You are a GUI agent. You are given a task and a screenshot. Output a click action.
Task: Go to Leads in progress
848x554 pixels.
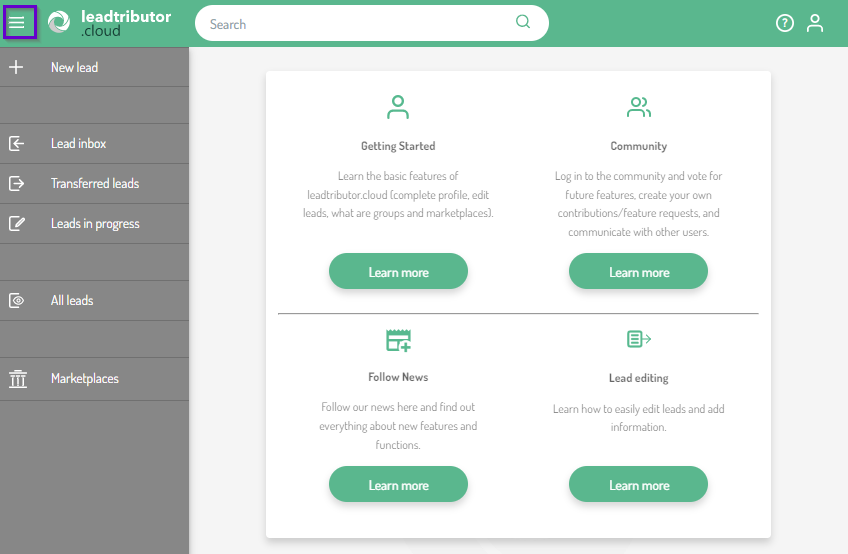pos(95,224)
